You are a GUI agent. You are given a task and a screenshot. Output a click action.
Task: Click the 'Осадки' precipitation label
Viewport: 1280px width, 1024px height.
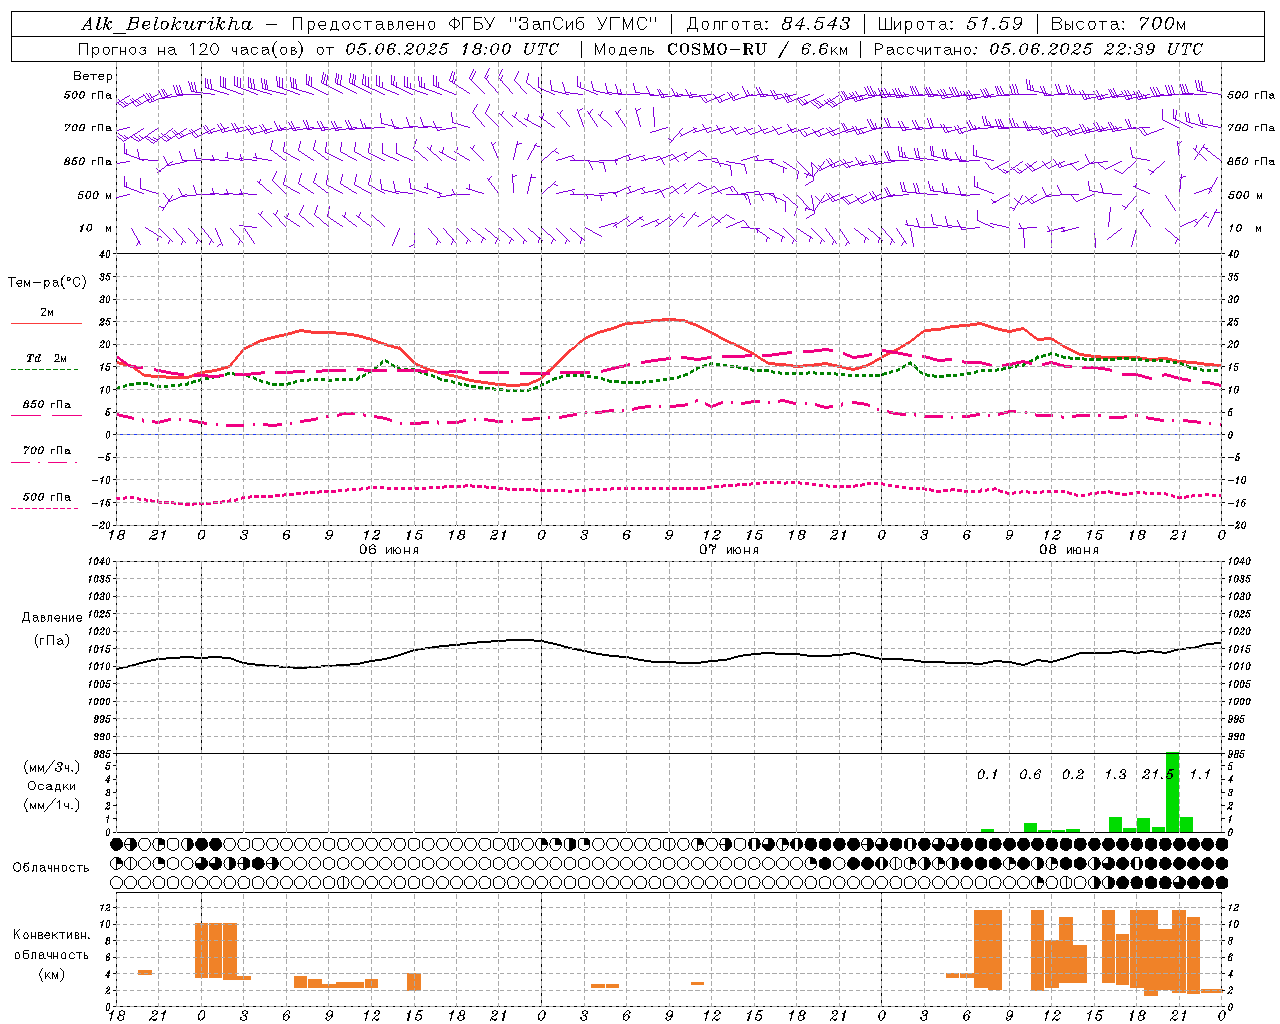(52, 786)
